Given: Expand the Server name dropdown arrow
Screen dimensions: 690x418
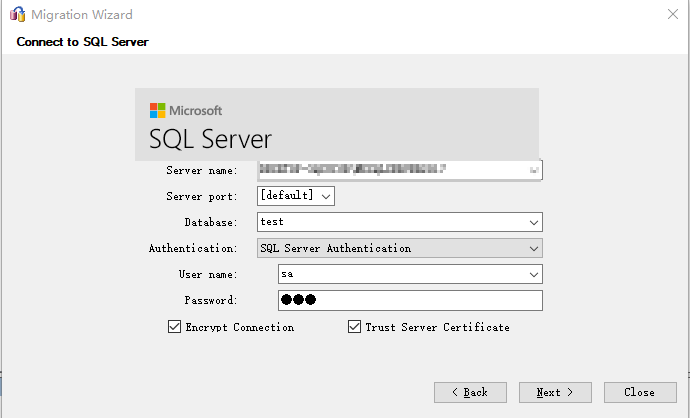Looking at the screenshot, I should coord(534,170).
